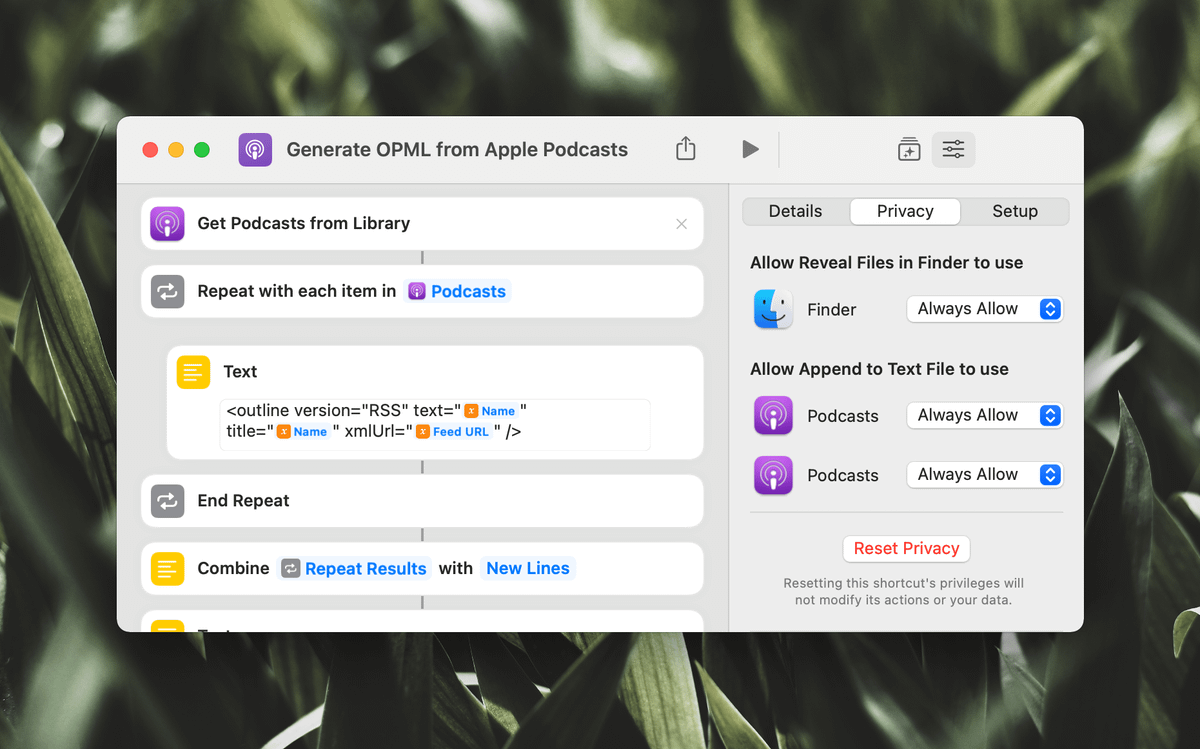Remove the Get Podcasts from Library action
The width and height of the screenshot is (1200, 749).
(681, 224)
